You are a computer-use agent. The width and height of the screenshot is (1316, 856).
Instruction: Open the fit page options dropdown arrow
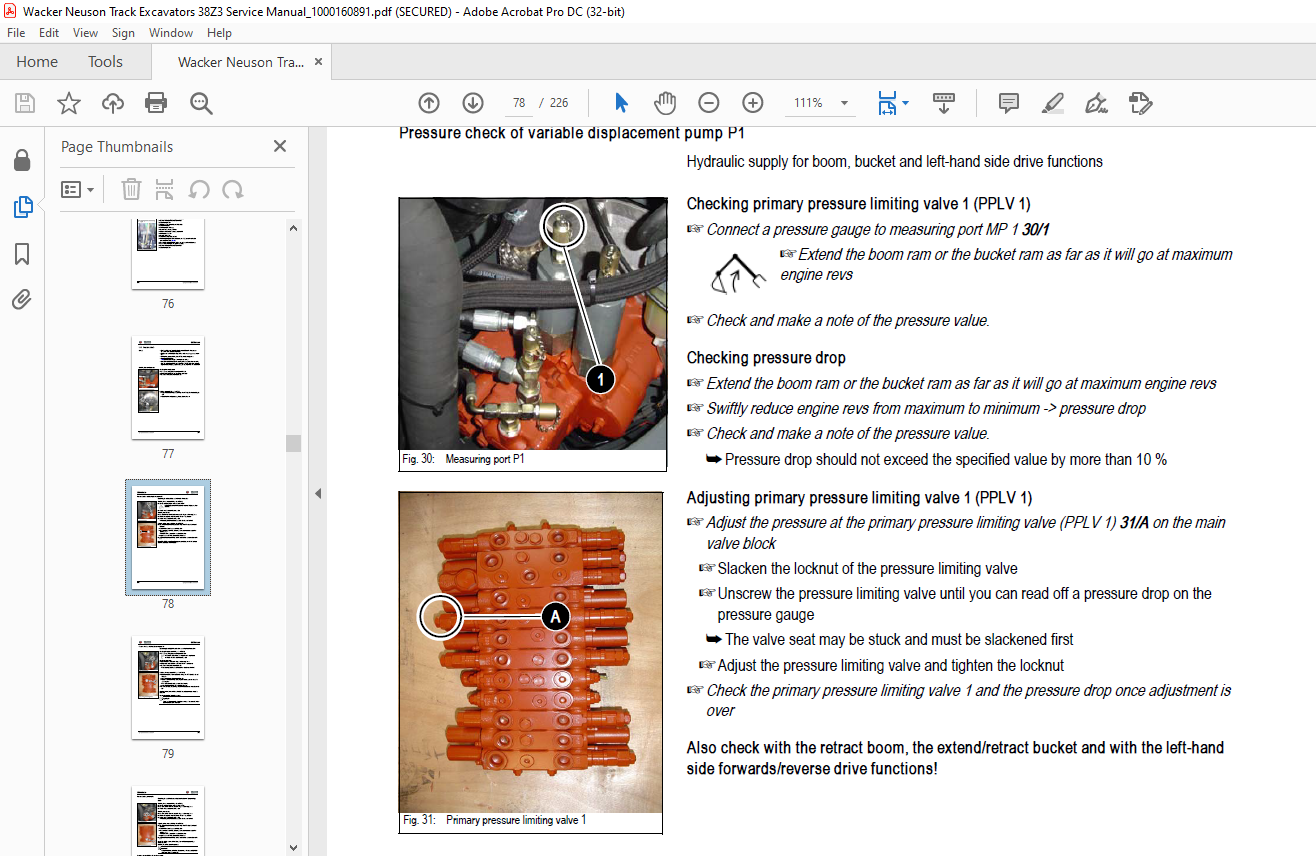[906, 103]
